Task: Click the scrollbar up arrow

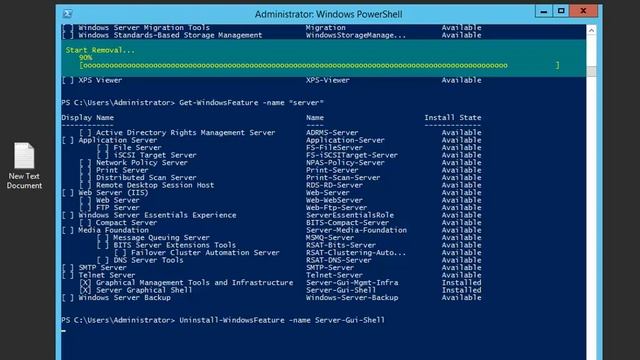Action: [591, 30]
